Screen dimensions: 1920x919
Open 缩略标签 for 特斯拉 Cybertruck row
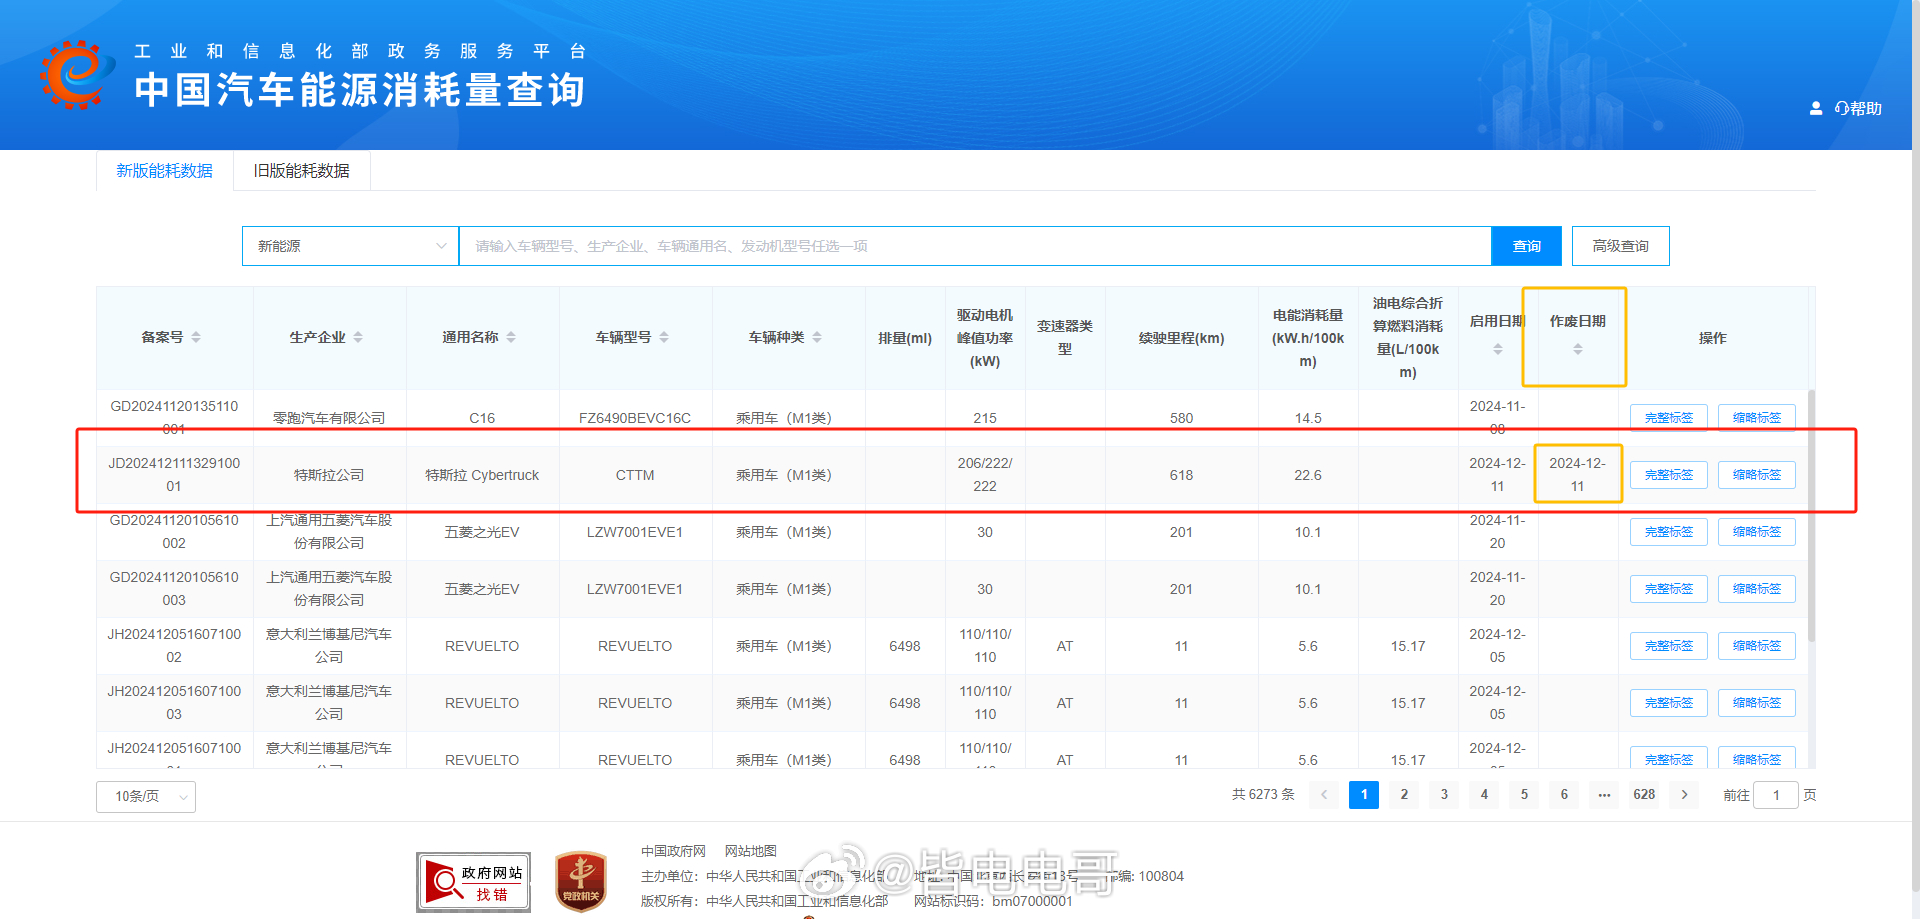pyautogui.click(x=1757, y=475)
